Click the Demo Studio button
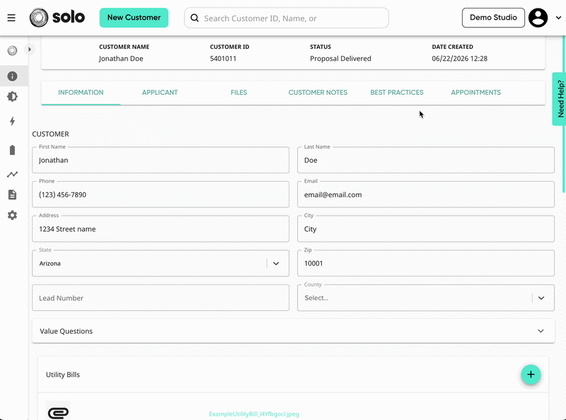 [x=493, y=18]
